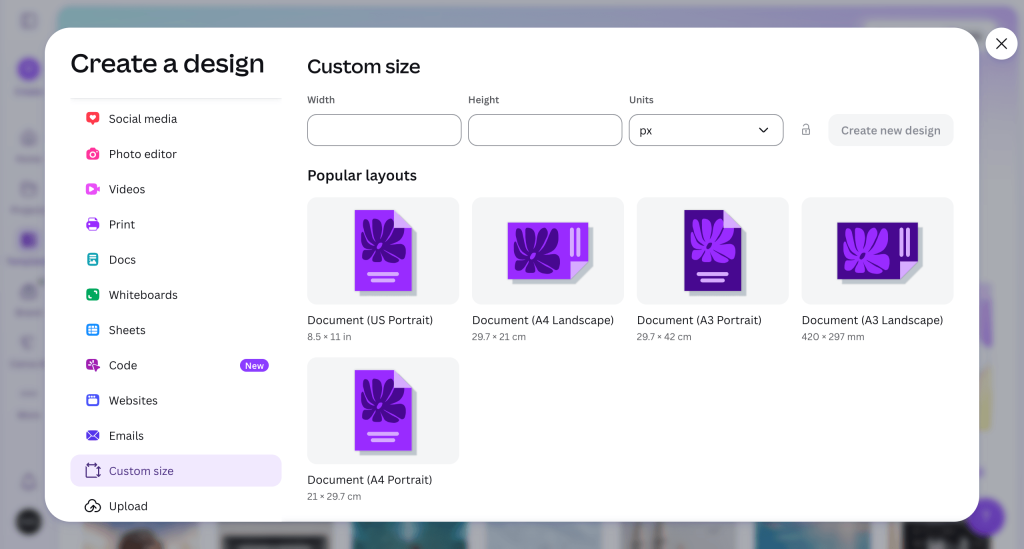Click the Document (A4 Portrait) title text

point(370,480)
